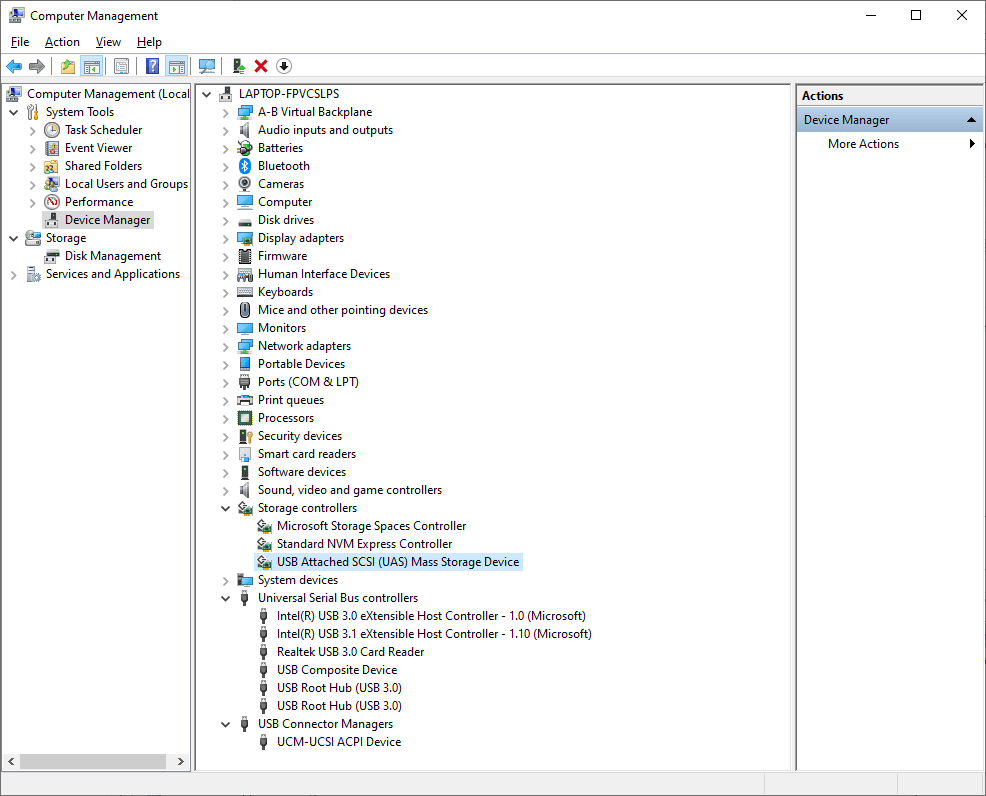Click the Update driver toolbar icon
The width and height of the screenshot is (986, 796).
[x=240, y=66]
